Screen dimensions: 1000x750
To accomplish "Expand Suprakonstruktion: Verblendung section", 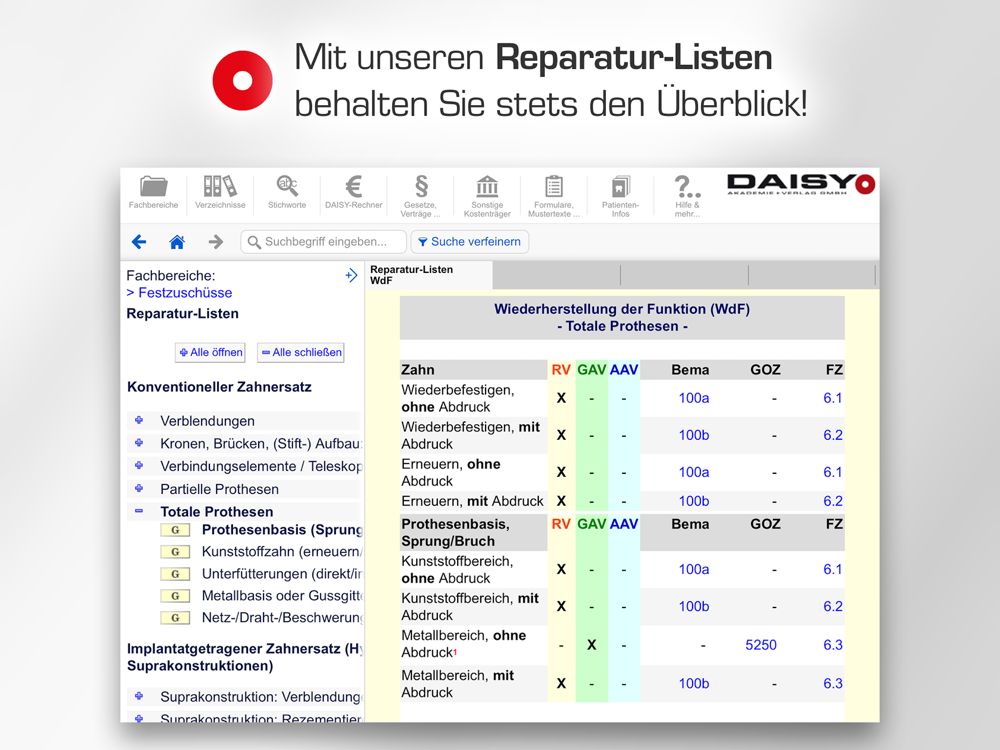I will (139, 696).
